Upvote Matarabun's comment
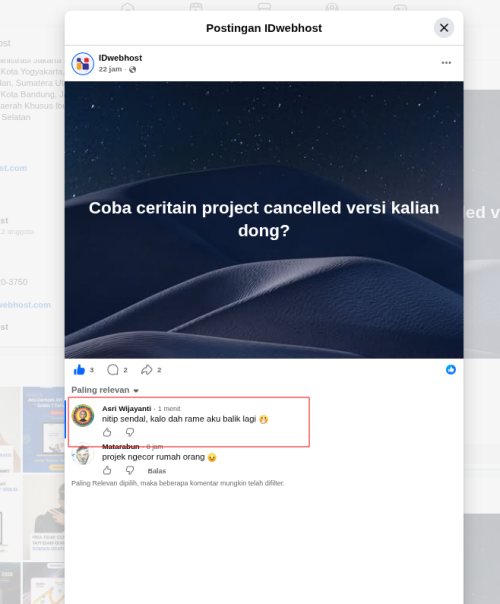Viewport: 500px width, 604px height. coord(107,470)
